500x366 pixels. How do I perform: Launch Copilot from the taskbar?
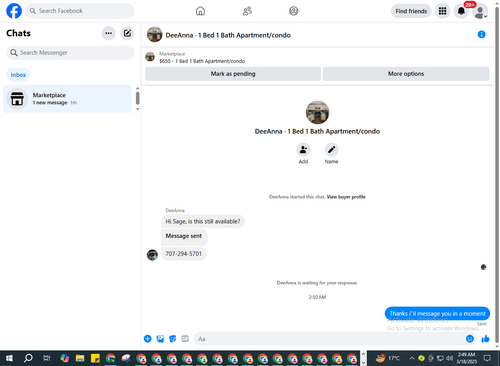(x=65, y=358)
